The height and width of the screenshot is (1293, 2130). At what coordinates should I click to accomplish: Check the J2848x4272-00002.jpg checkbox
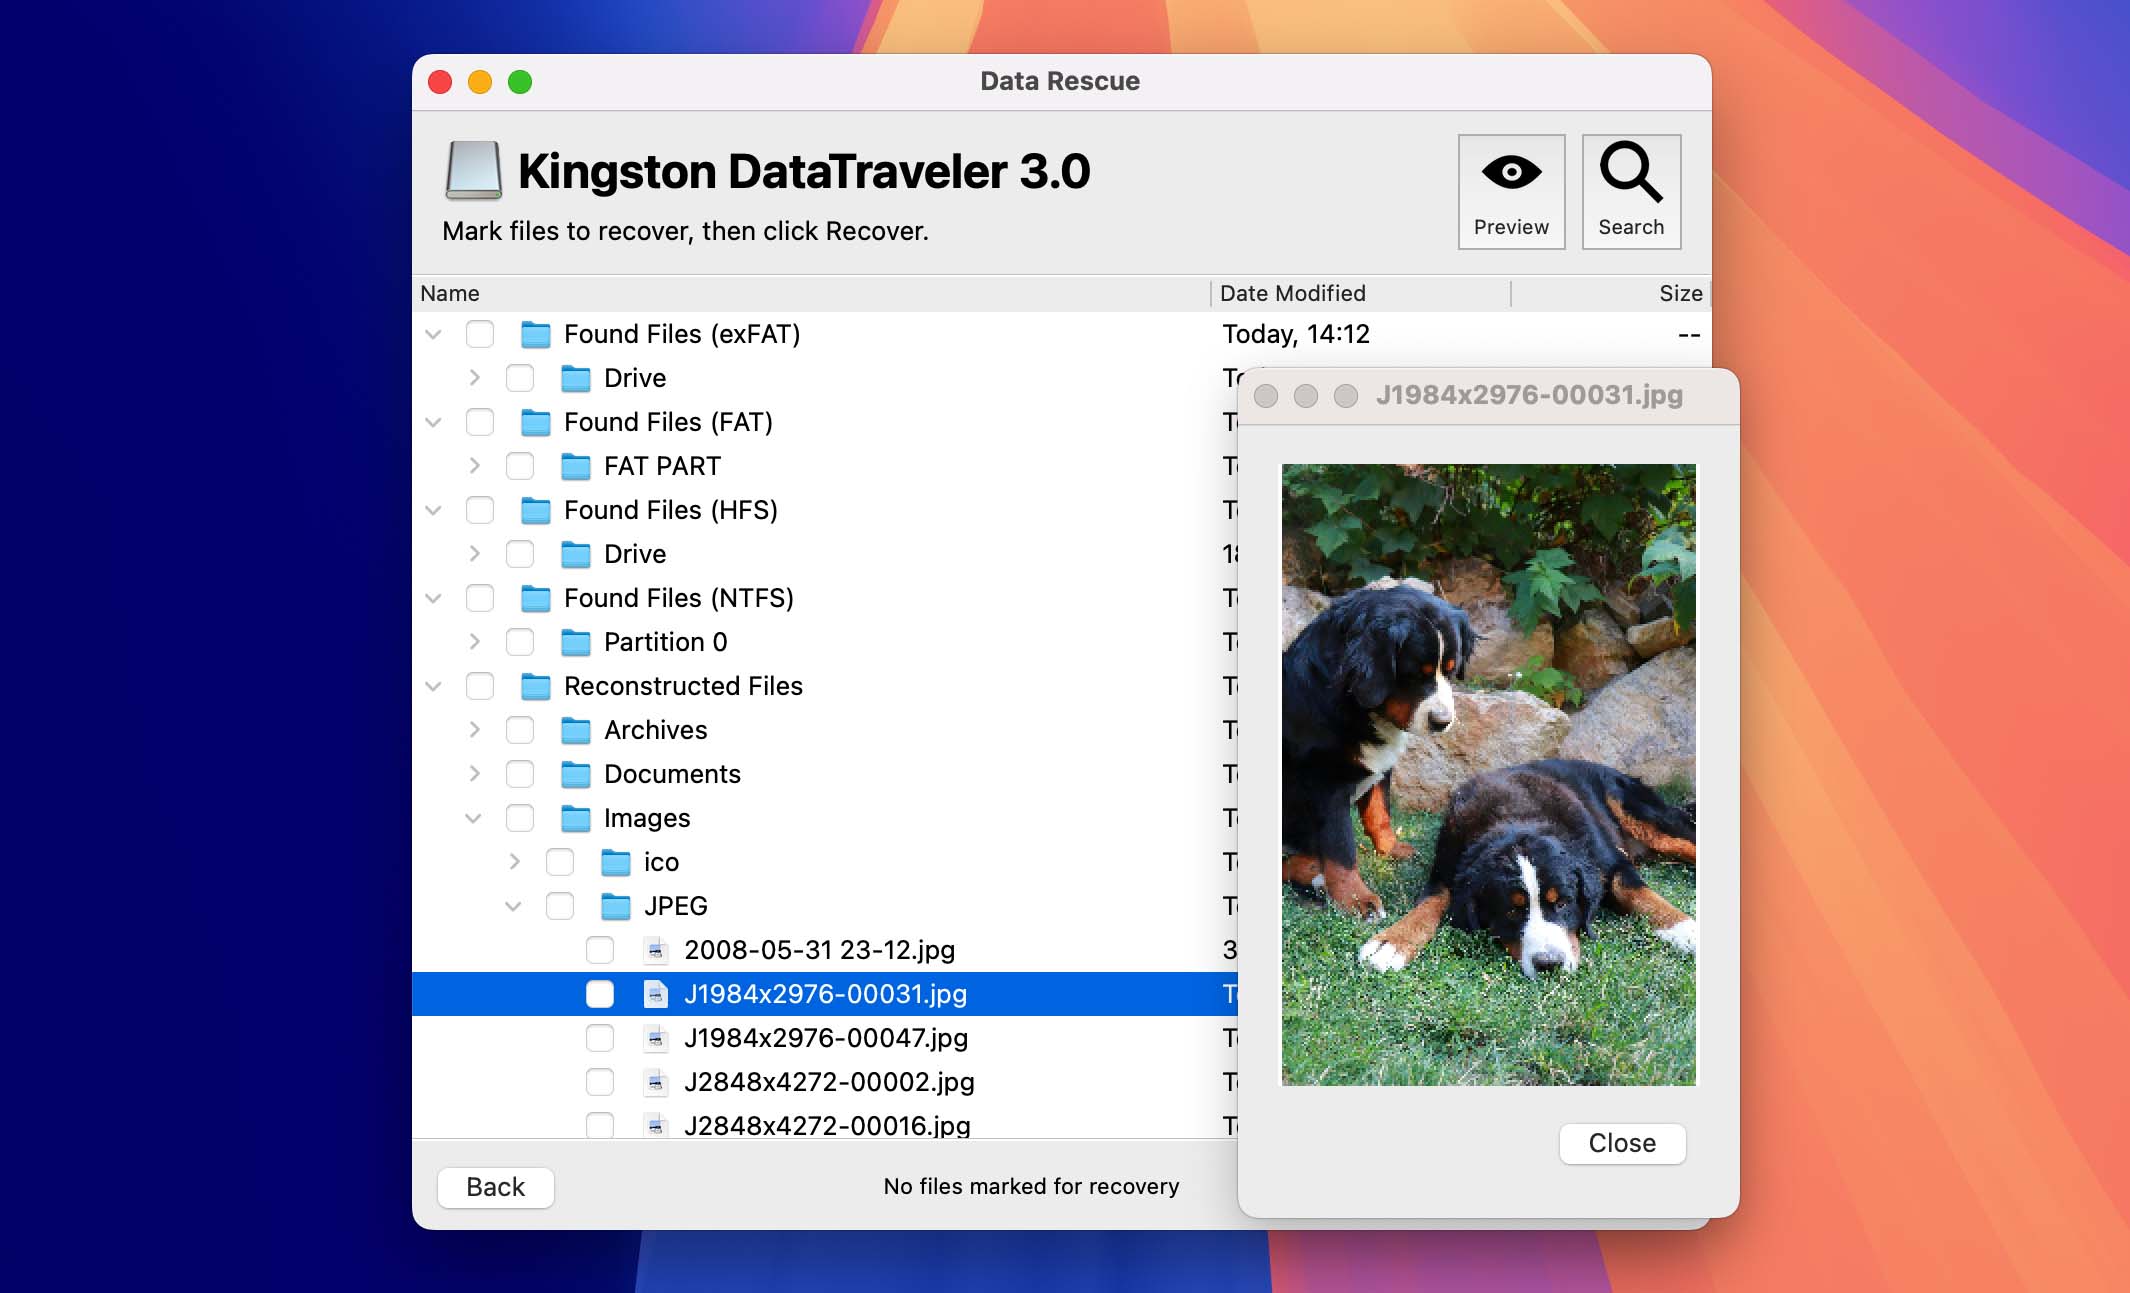click(x=600, y=1082)
